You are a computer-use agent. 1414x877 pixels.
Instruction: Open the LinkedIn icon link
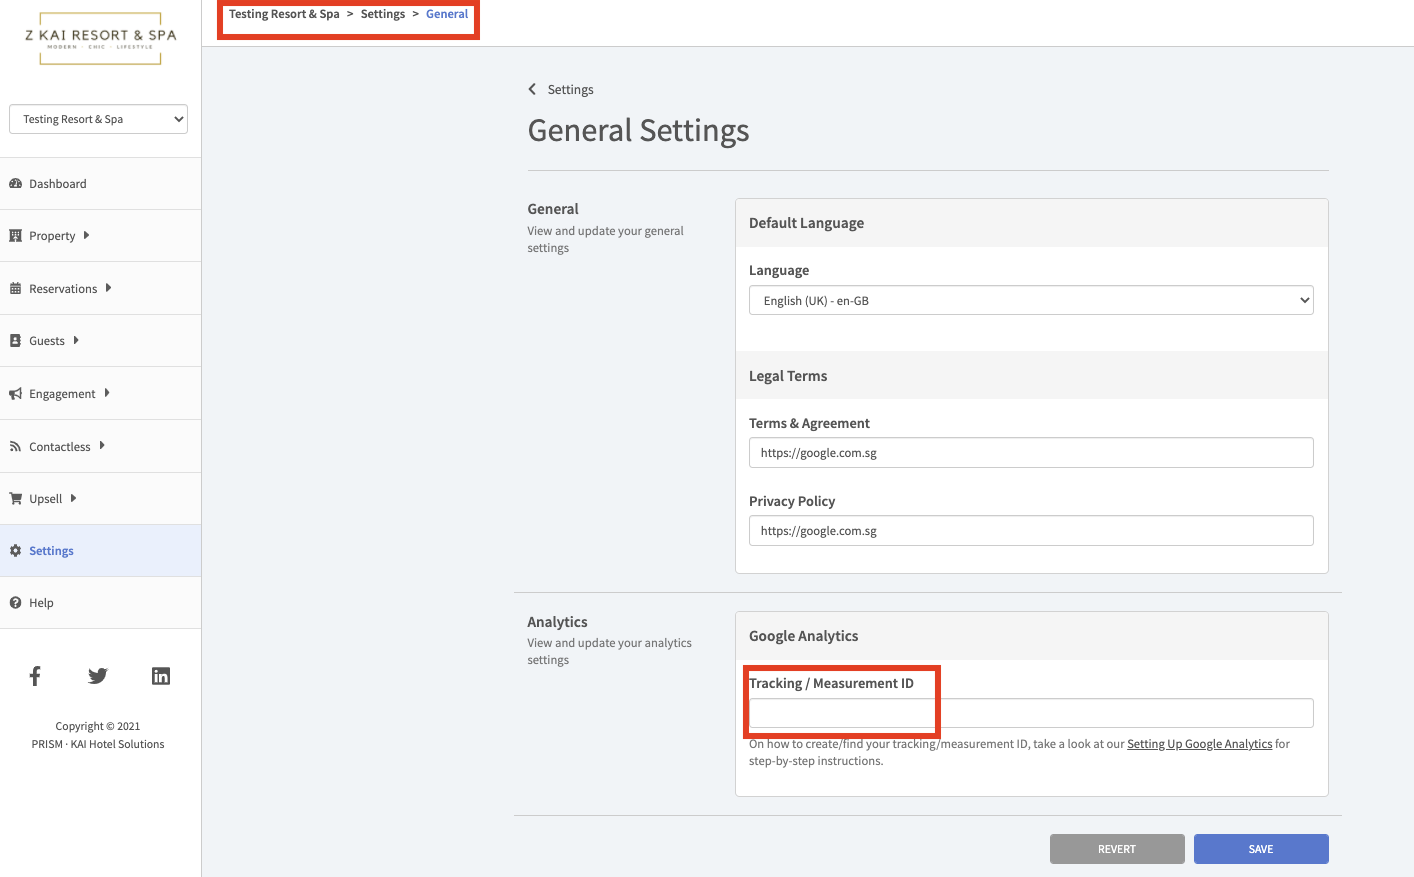[160, 676]
